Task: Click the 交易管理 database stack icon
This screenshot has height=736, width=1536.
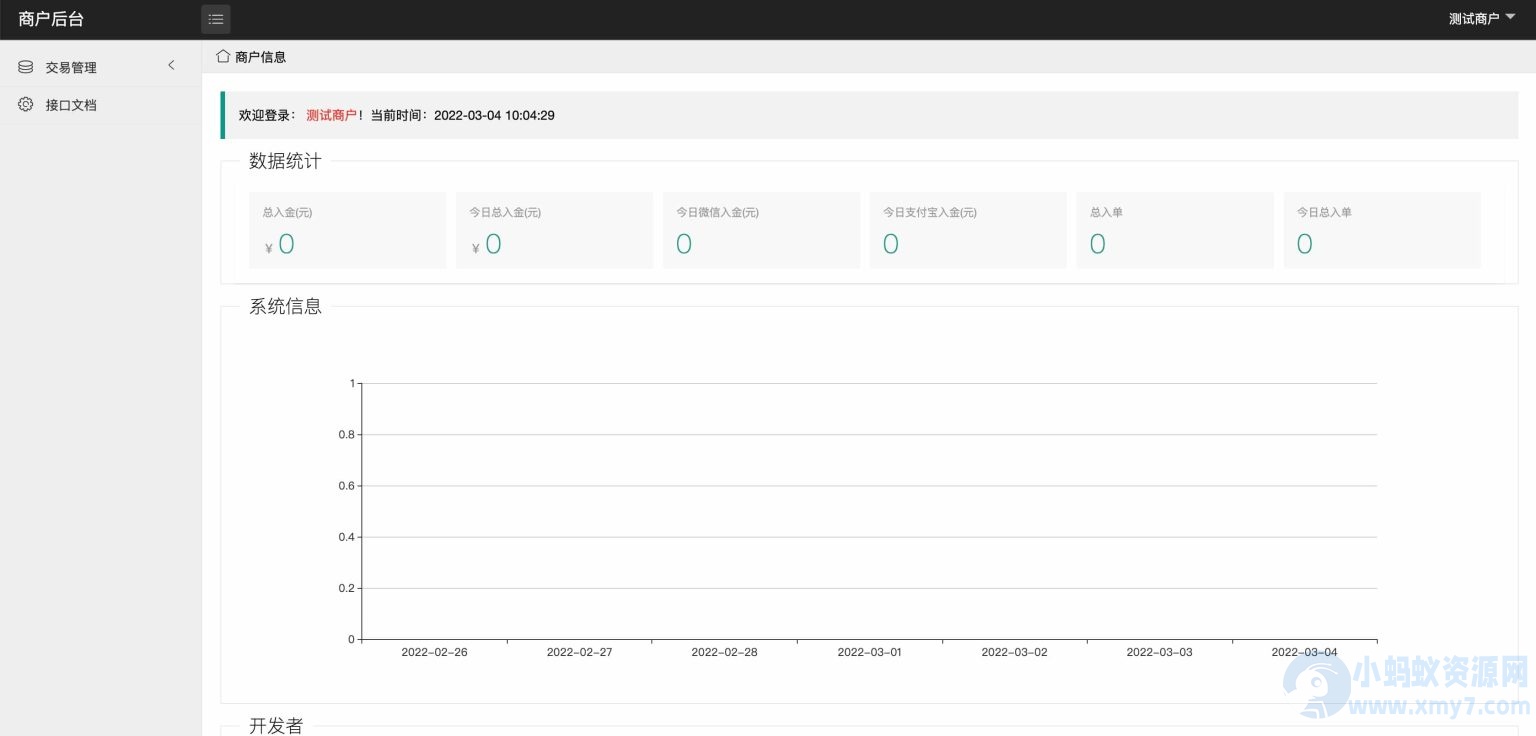Action: point(25,67)
